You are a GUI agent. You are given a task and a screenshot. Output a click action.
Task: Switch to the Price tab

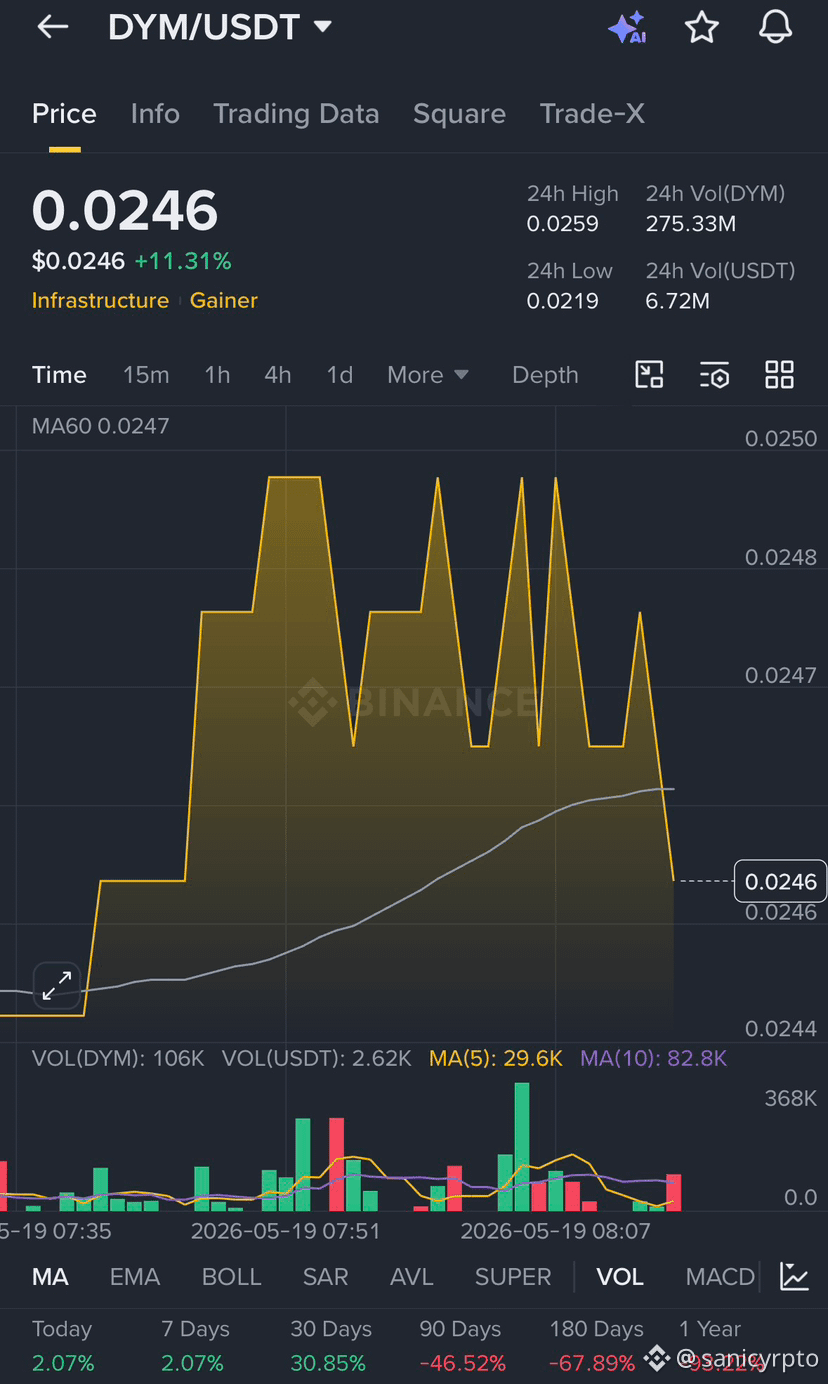64,114
